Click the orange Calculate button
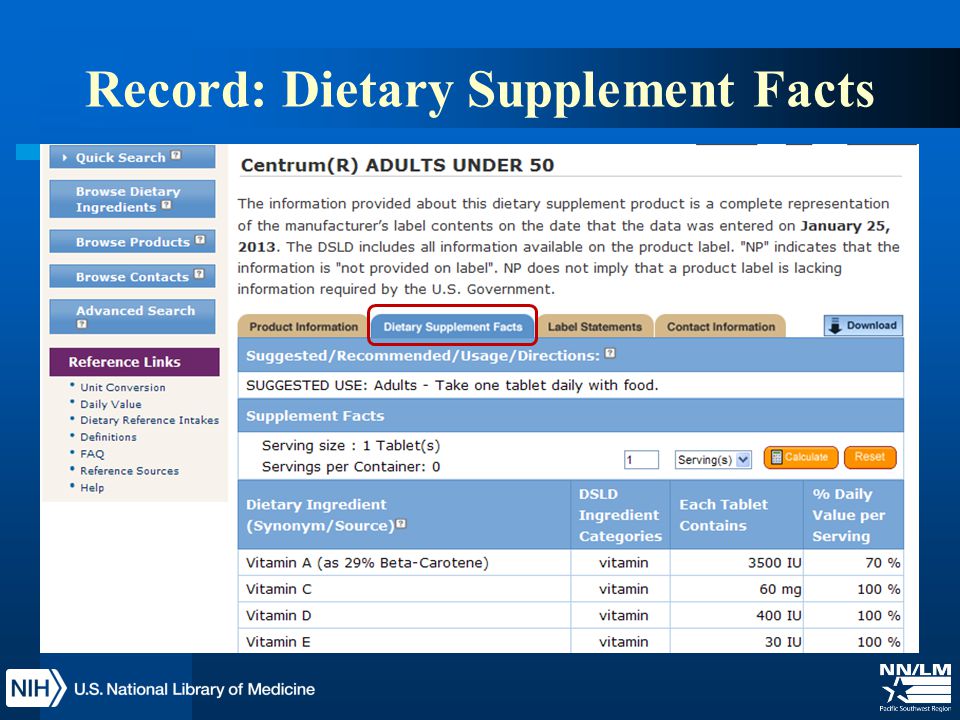The height and width of the screenshot is (720, 960). tap(801, 457)
